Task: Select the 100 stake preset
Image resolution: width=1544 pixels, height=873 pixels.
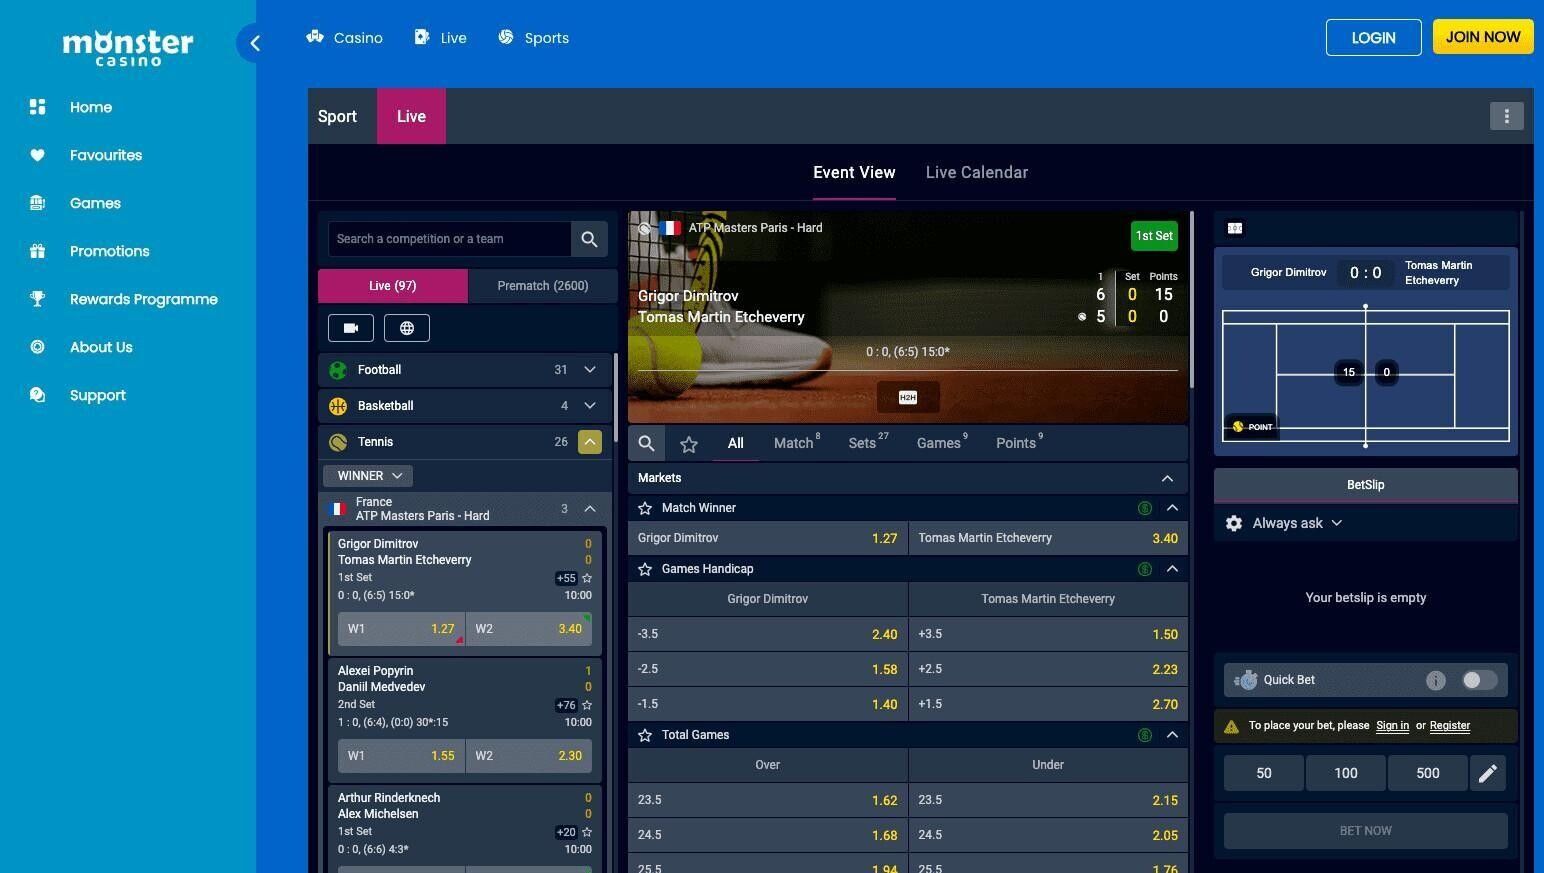Action: tap(1345, 773)
